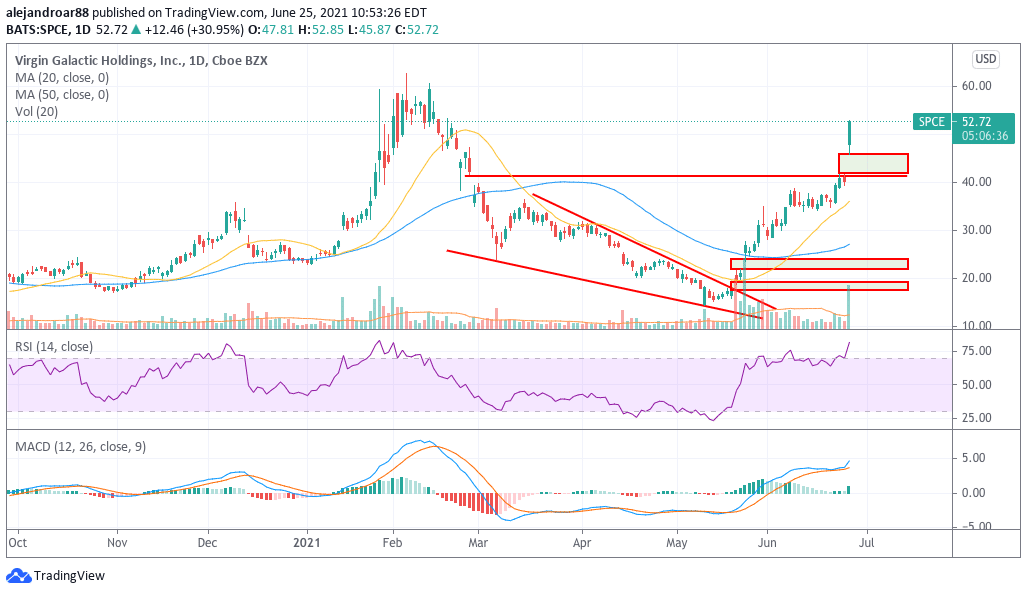Click the RSI 25.00 axis label
Image resolution: width=1027 pixels, height=594 pixels.
976,418
